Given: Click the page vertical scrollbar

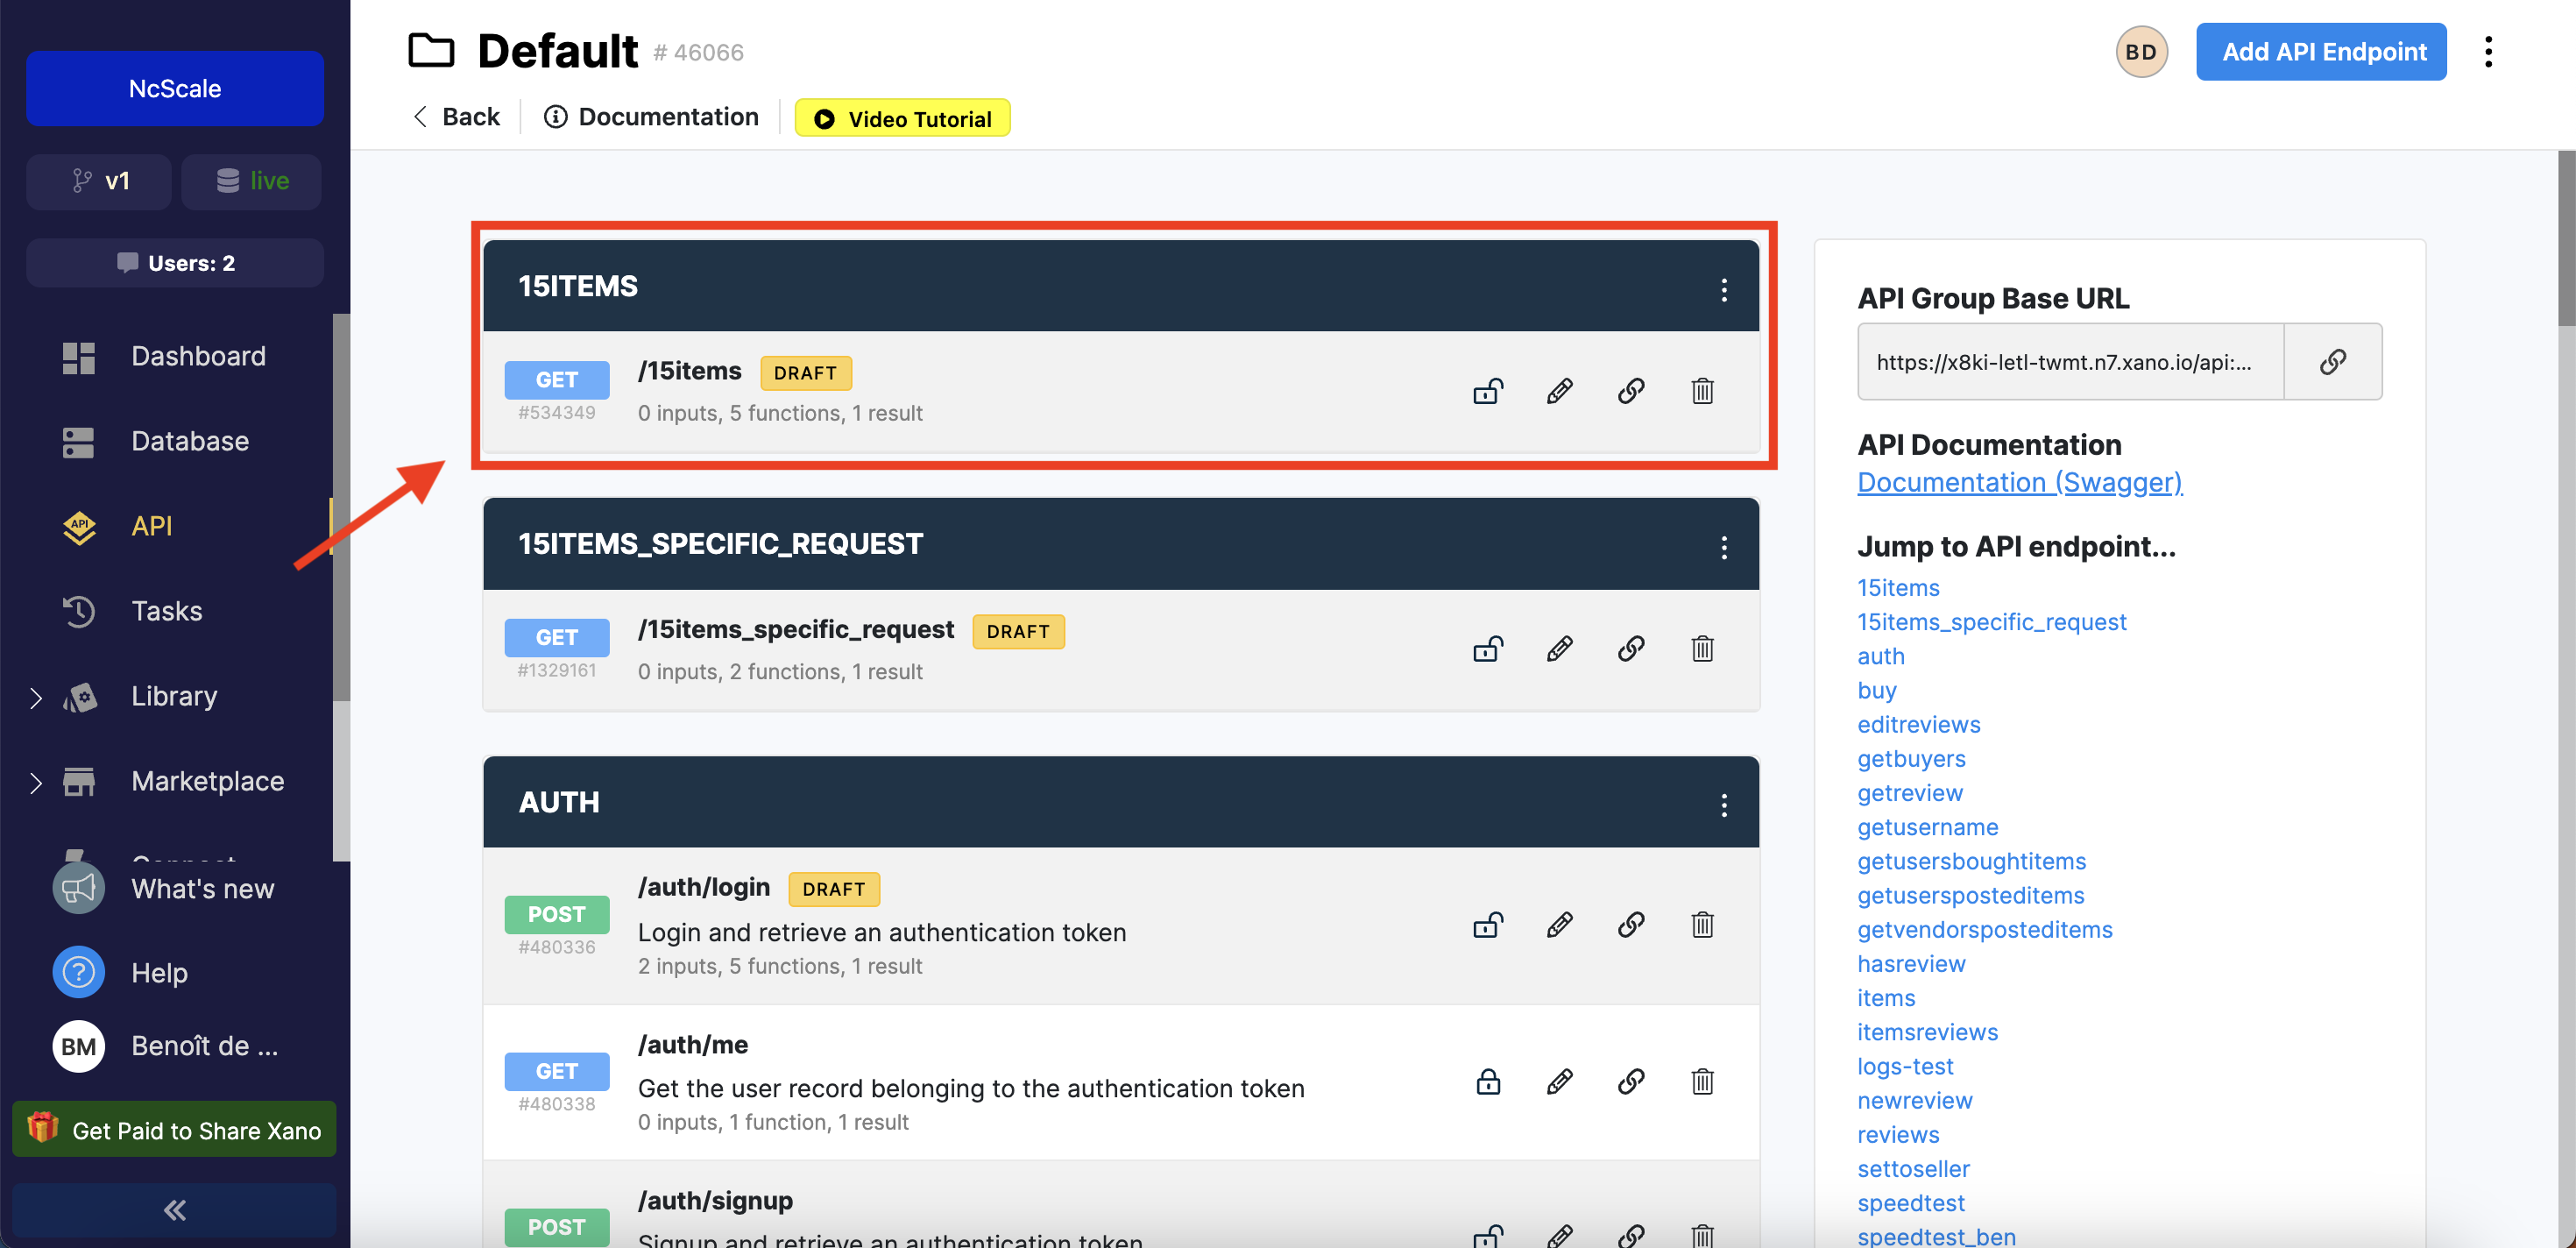Looking at the screenshot, I should 2566,240.
